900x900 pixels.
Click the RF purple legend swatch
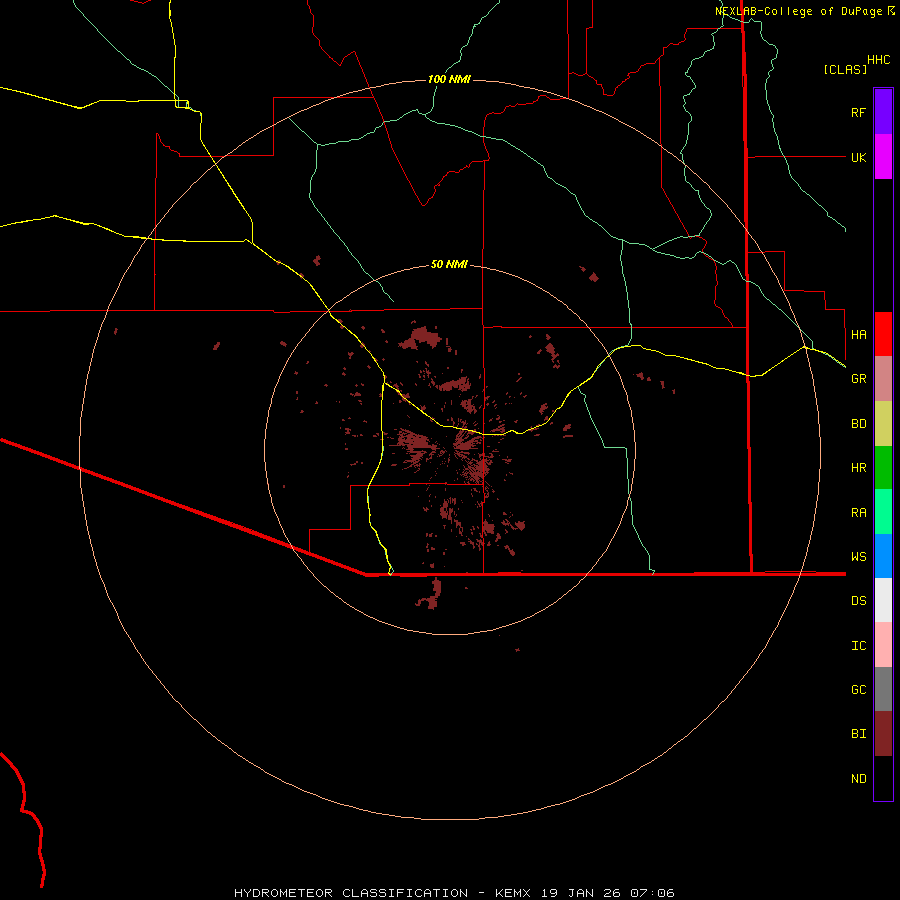pos(883,112)
